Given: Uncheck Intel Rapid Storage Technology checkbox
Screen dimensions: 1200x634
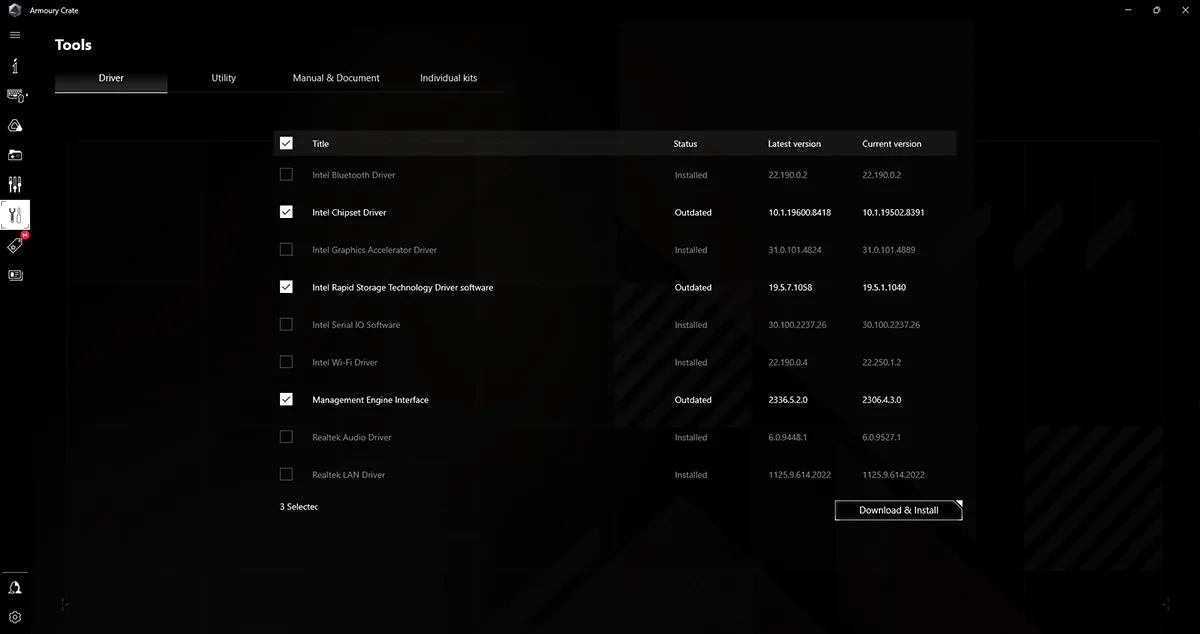Looking at the screenshot, I should 286,287.
